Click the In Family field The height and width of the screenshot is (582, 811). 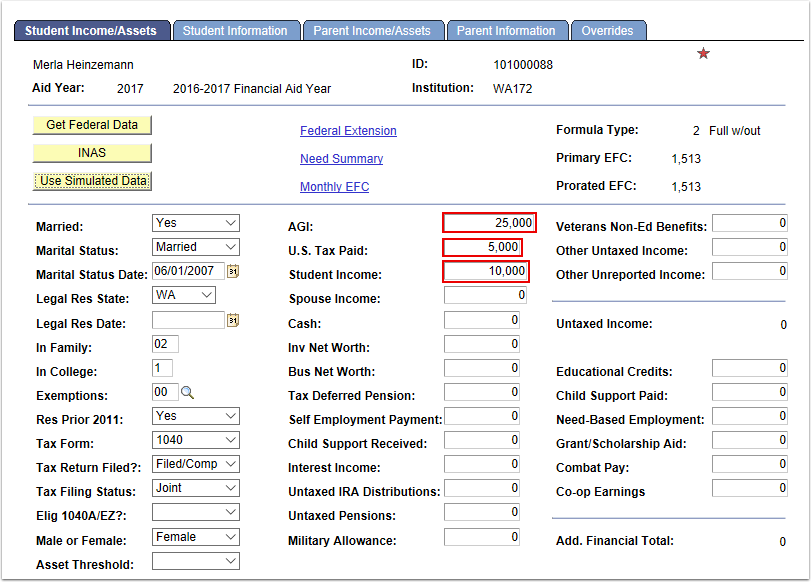tap(166, 344)
